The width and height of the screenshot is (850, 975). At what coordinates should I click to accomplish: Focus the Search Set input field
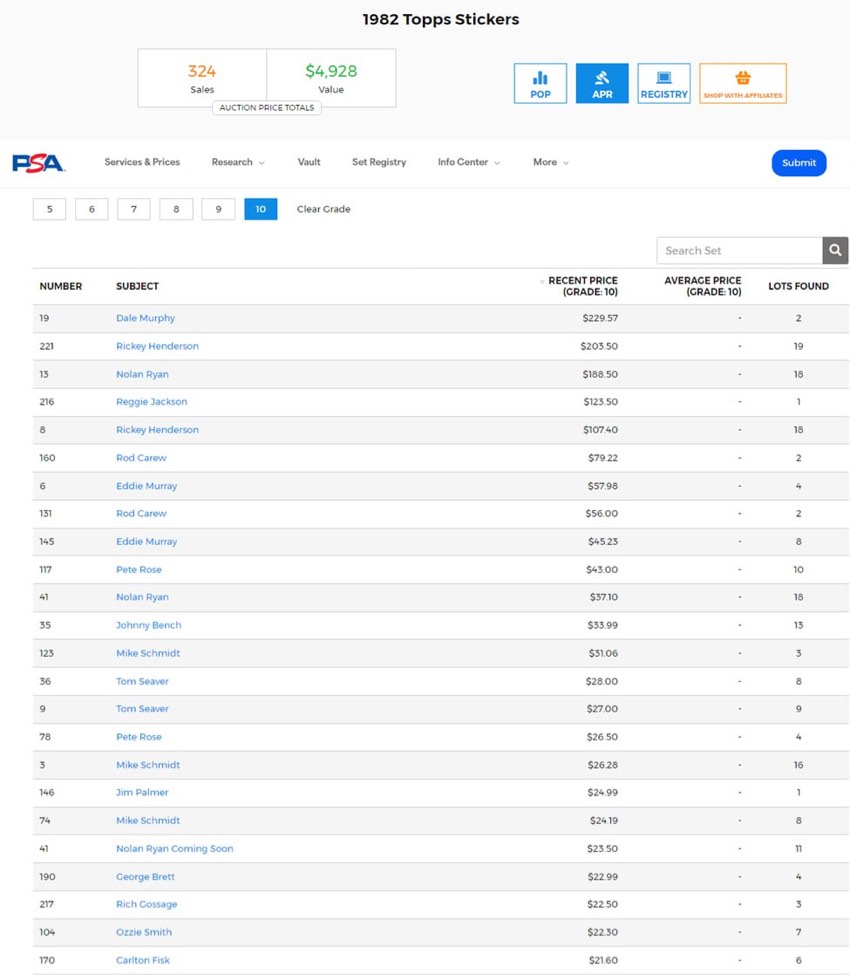739,251
